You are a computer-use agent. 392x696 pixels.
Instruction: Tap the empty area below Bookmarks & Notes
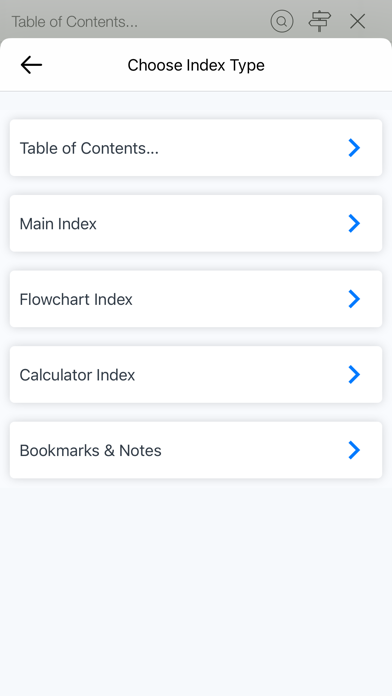point(196,590)
